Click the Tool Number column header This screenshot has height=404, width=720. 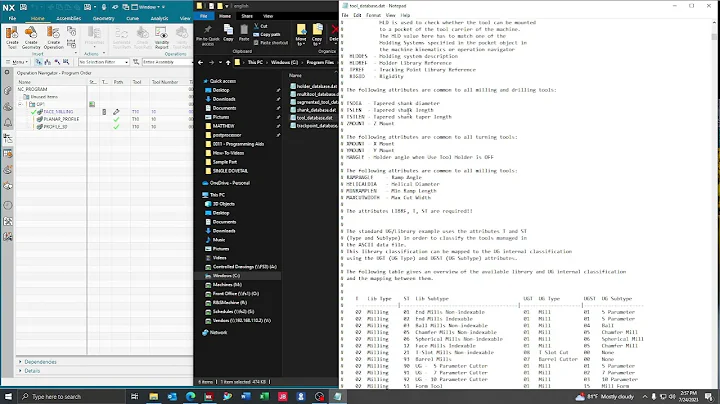(165, 82)
